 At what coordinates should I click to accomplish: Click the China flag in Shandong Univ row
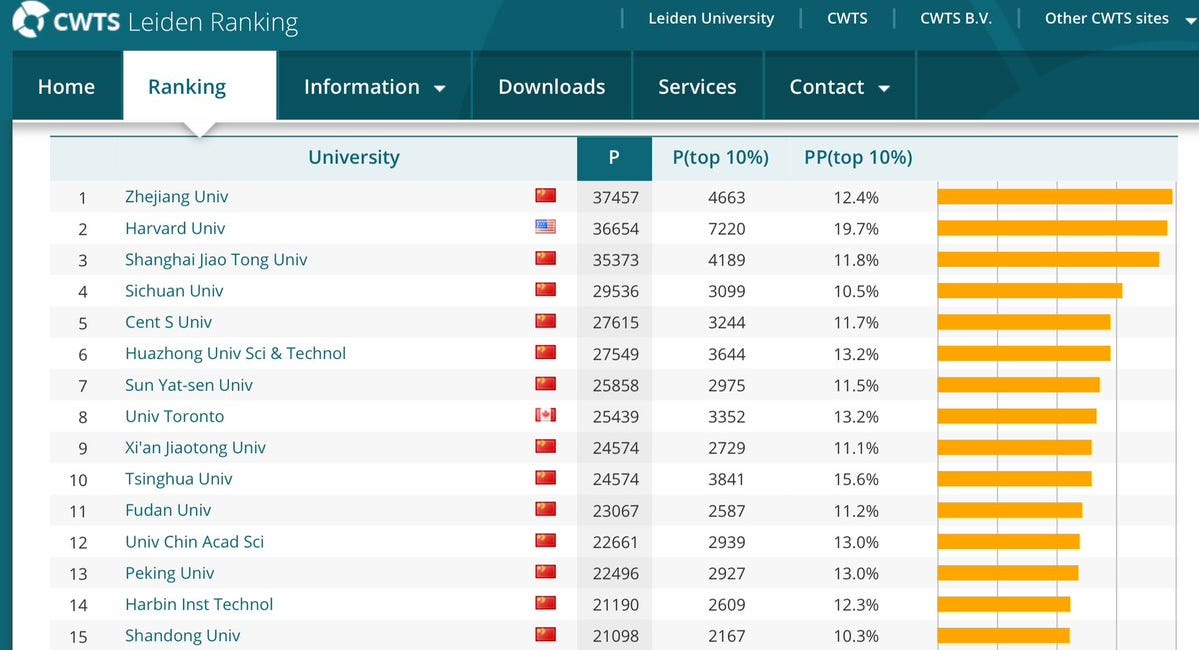tap(545, 635)
